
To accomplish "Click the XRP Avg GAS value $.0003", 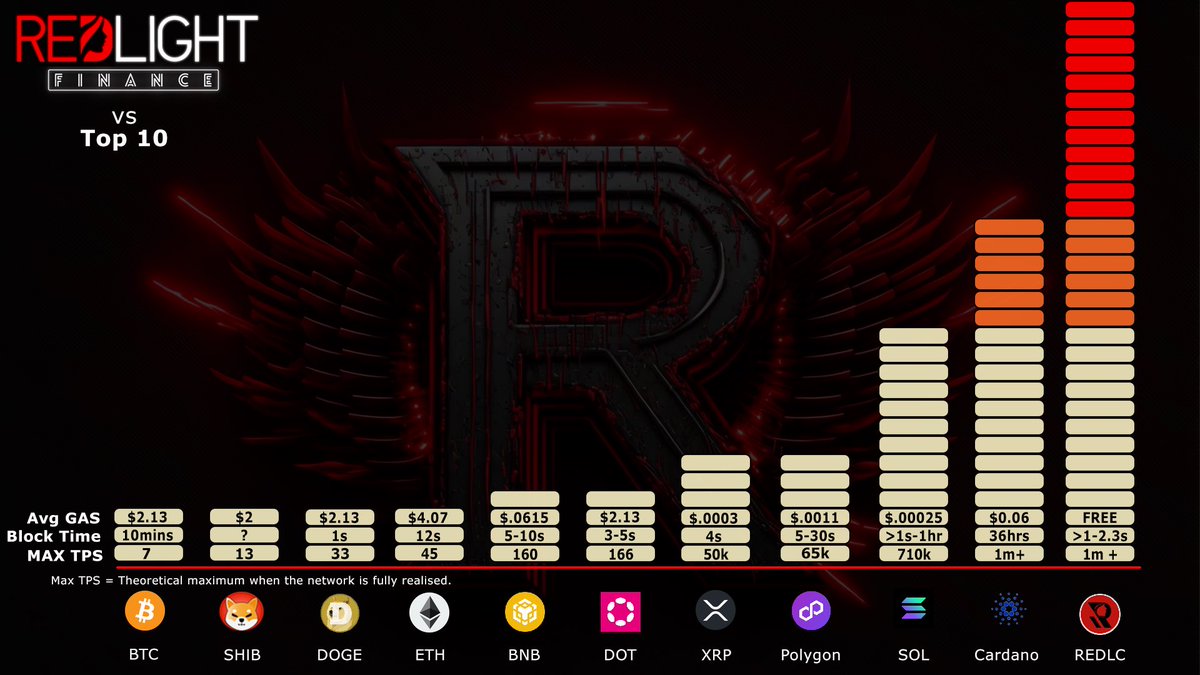I will 716,517.
